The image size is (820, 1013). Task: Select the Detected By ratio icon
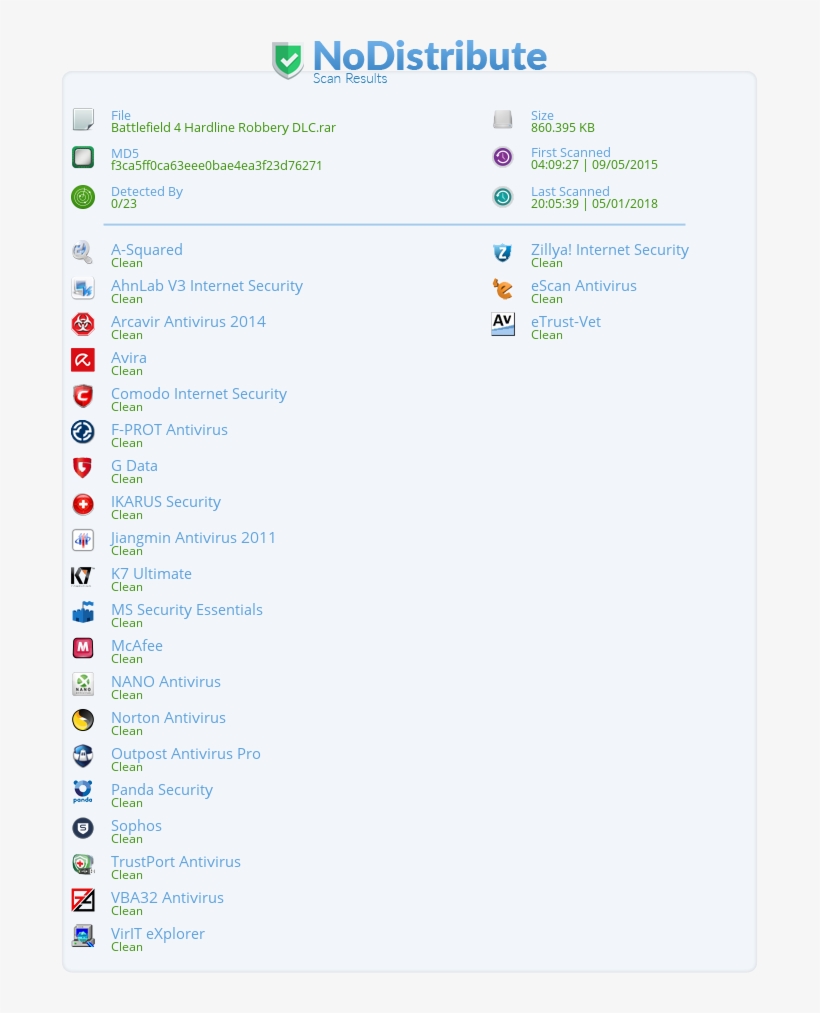[x=82, y=196]
